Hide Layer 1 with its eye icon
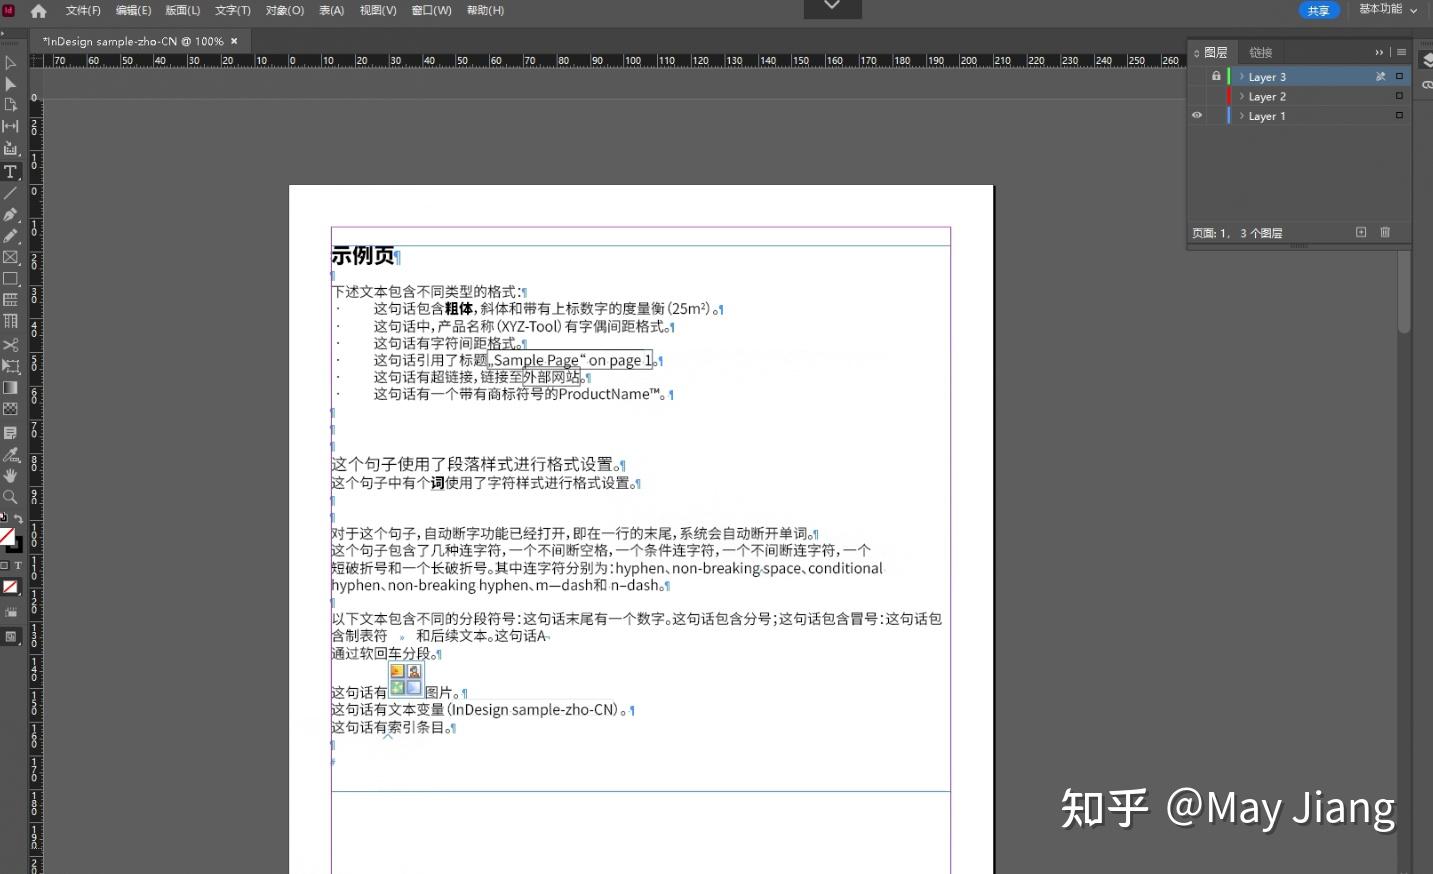The height and width of the screenshot is (874, 1433). click(x=1197, y=115)
